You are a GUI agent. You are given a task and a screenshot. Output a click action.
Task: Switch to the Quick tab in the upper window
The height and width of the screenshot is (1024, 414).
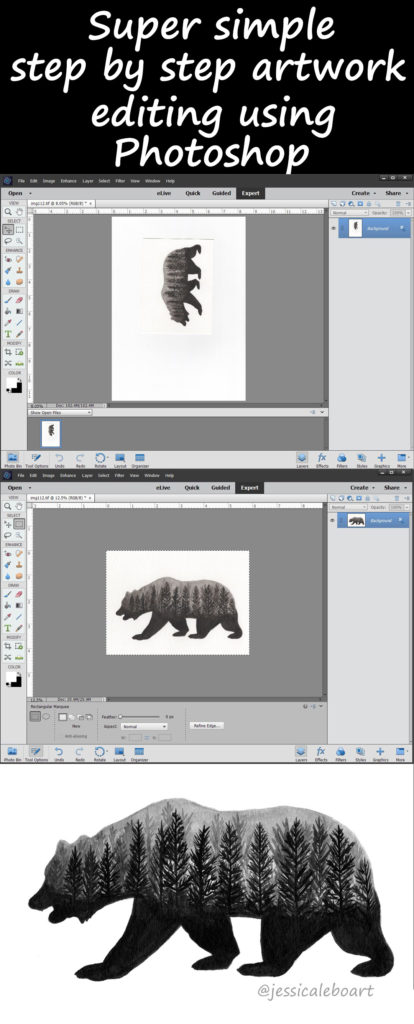192,193
